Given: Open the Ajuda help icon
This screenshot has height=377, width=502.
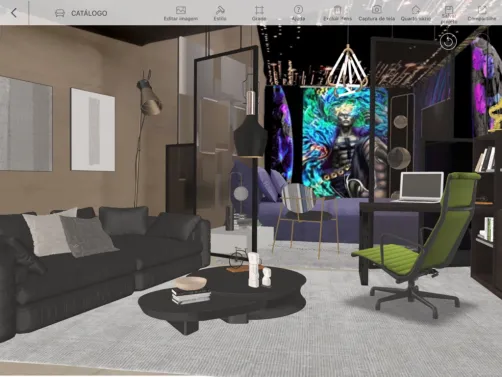Looking at the screenshot, I should coord(298,13).
